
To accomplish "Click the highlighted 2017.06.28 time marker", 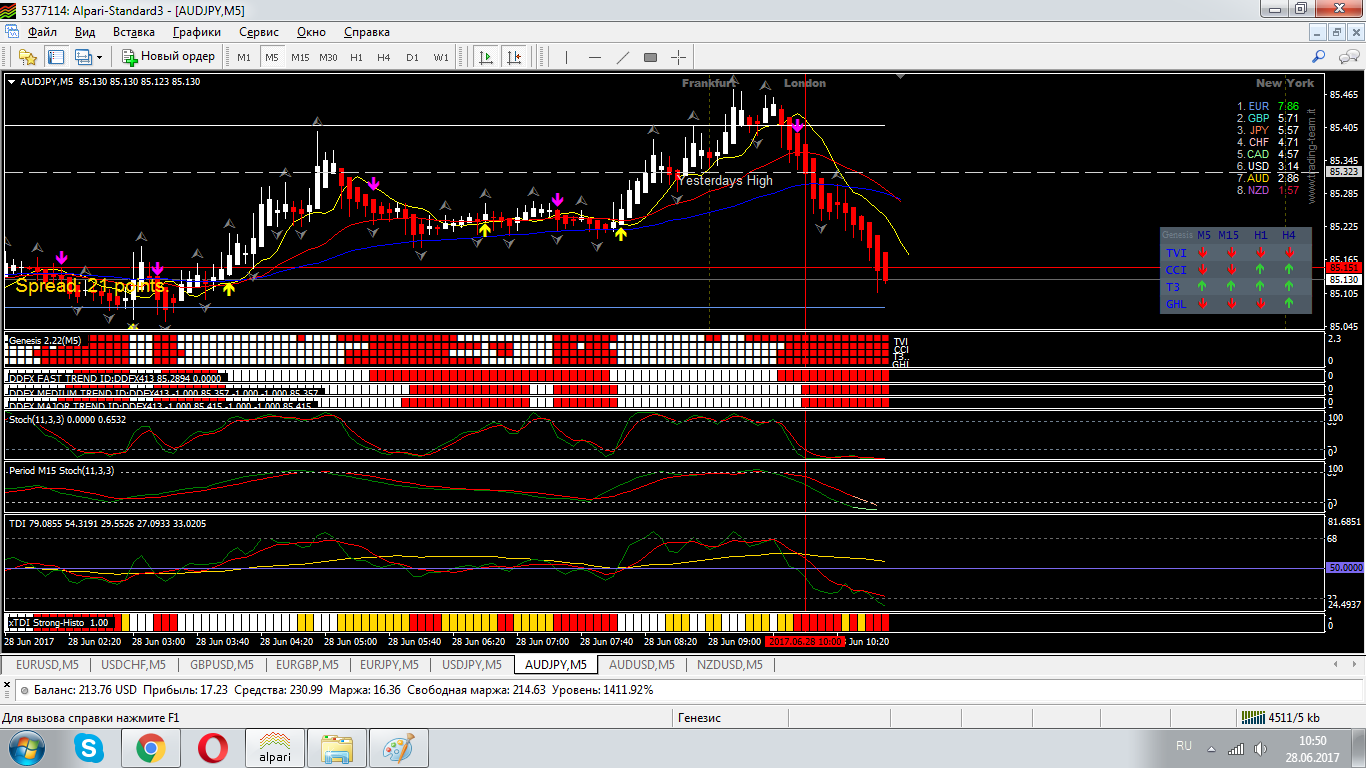I will tap(806, 641).
